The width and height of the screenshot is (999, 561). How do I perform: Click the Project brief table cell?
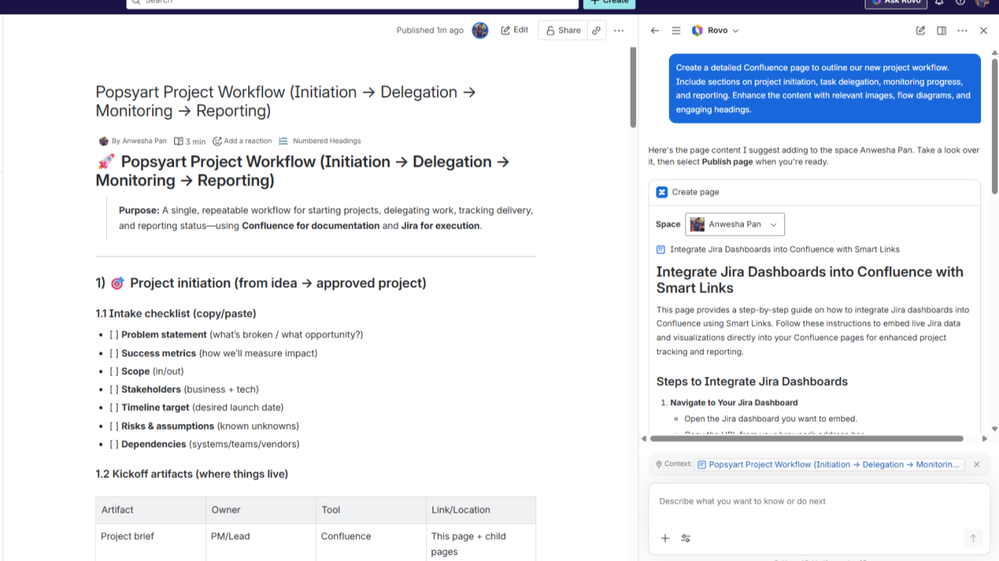tap(127, 536)
